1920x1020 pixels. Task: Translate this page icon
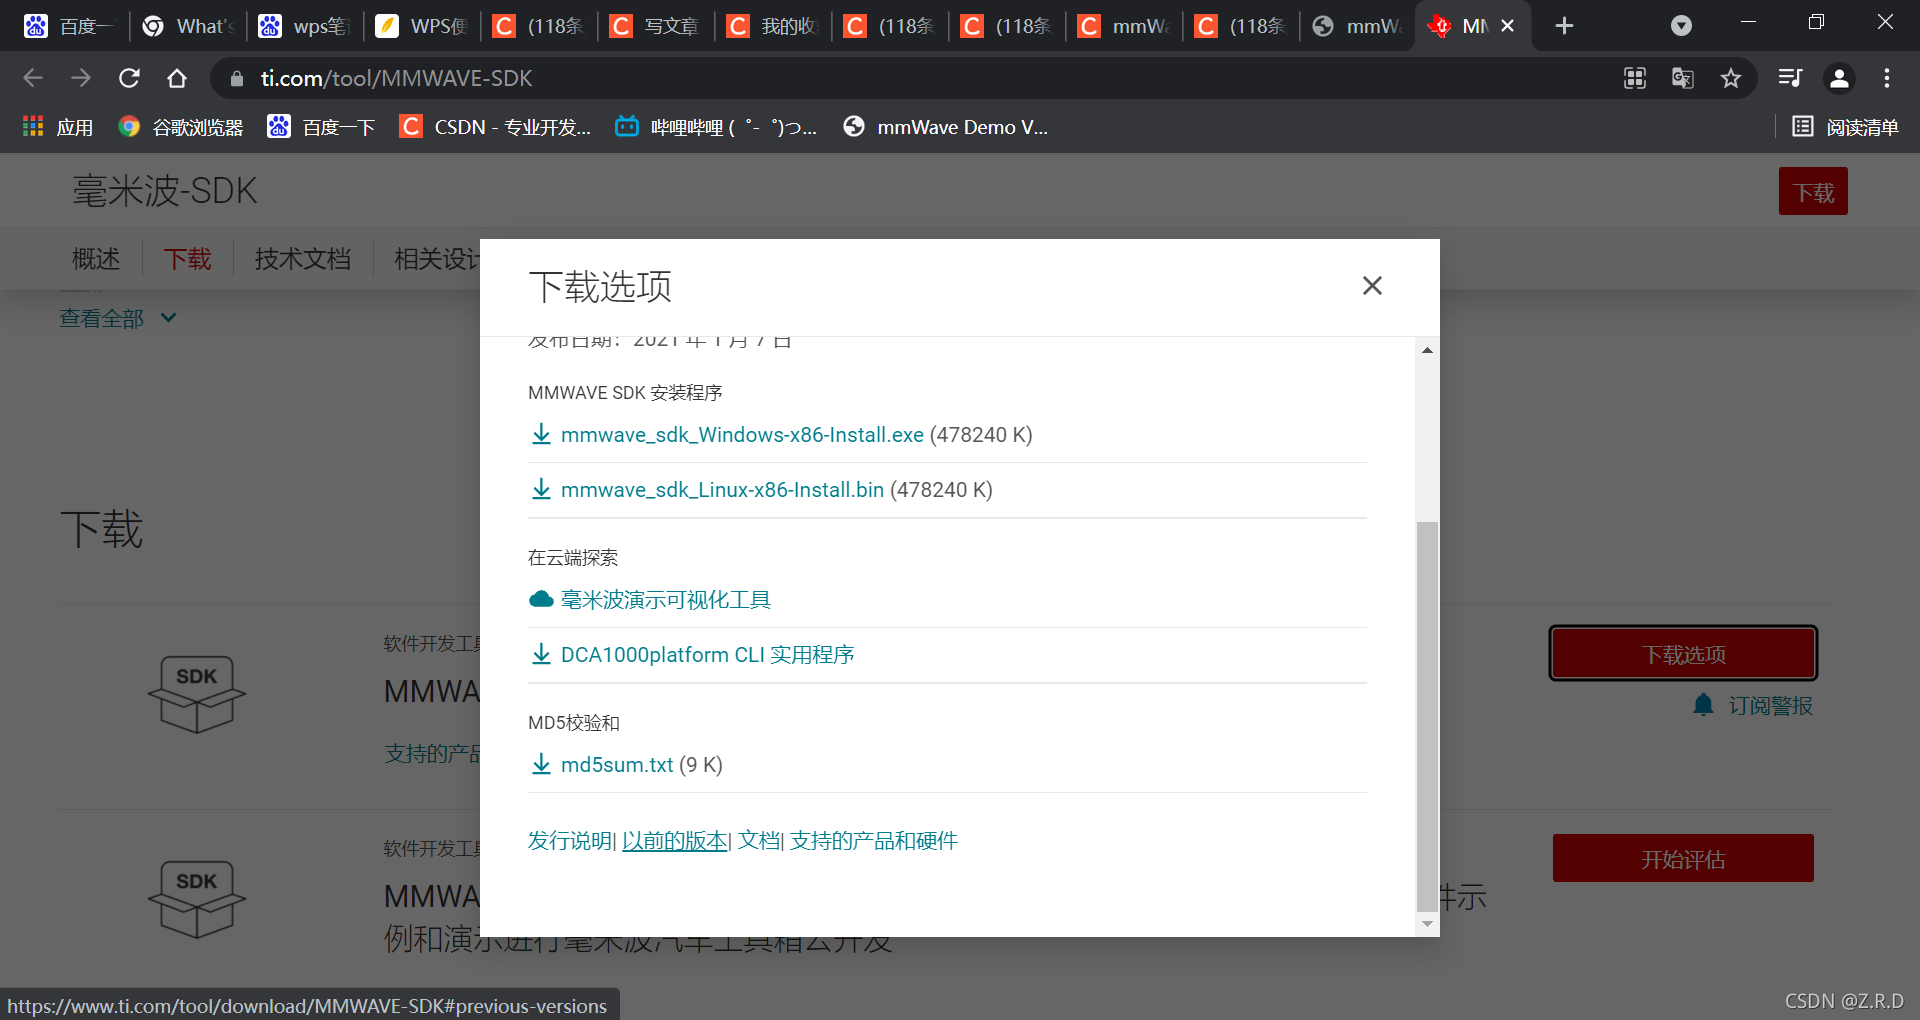click(x=1683, y=78)
